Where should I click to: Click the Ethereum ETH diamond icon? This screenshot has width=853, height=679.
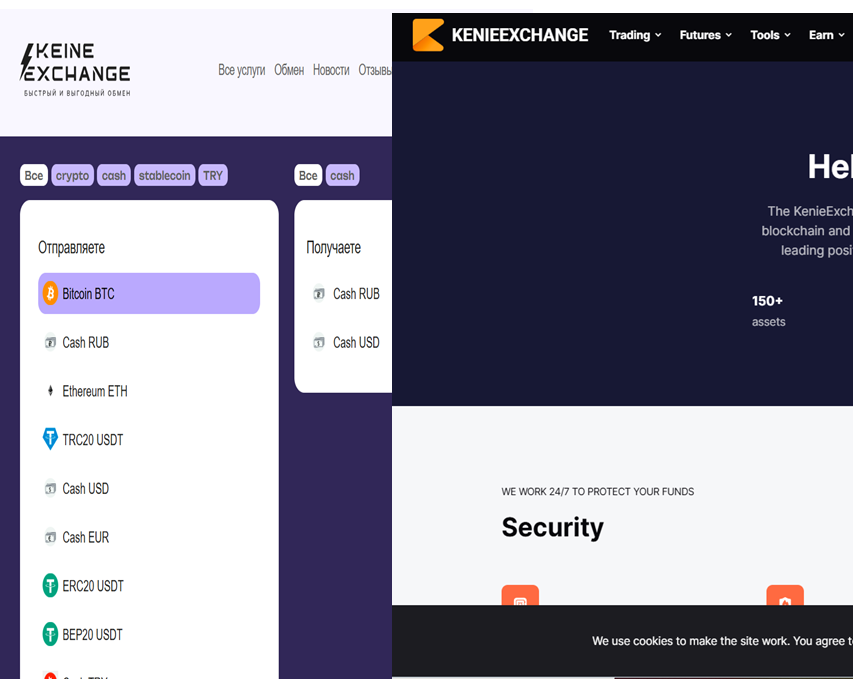point(50,391)
